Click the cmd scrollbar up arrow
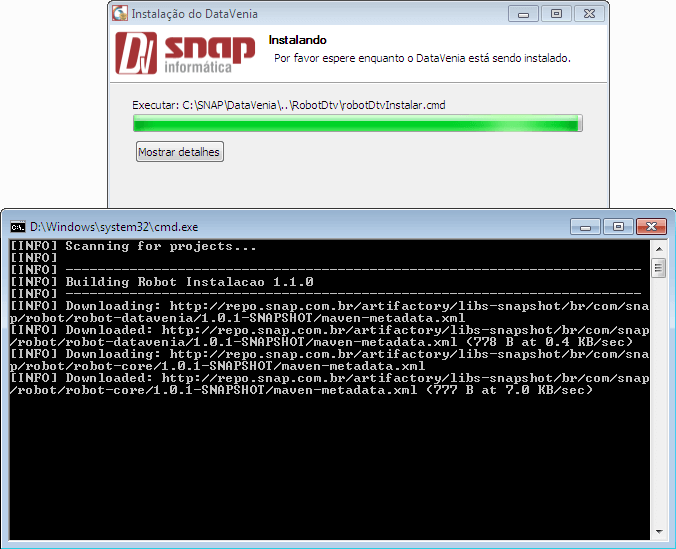676x549 pixels. tap(659, 249)
